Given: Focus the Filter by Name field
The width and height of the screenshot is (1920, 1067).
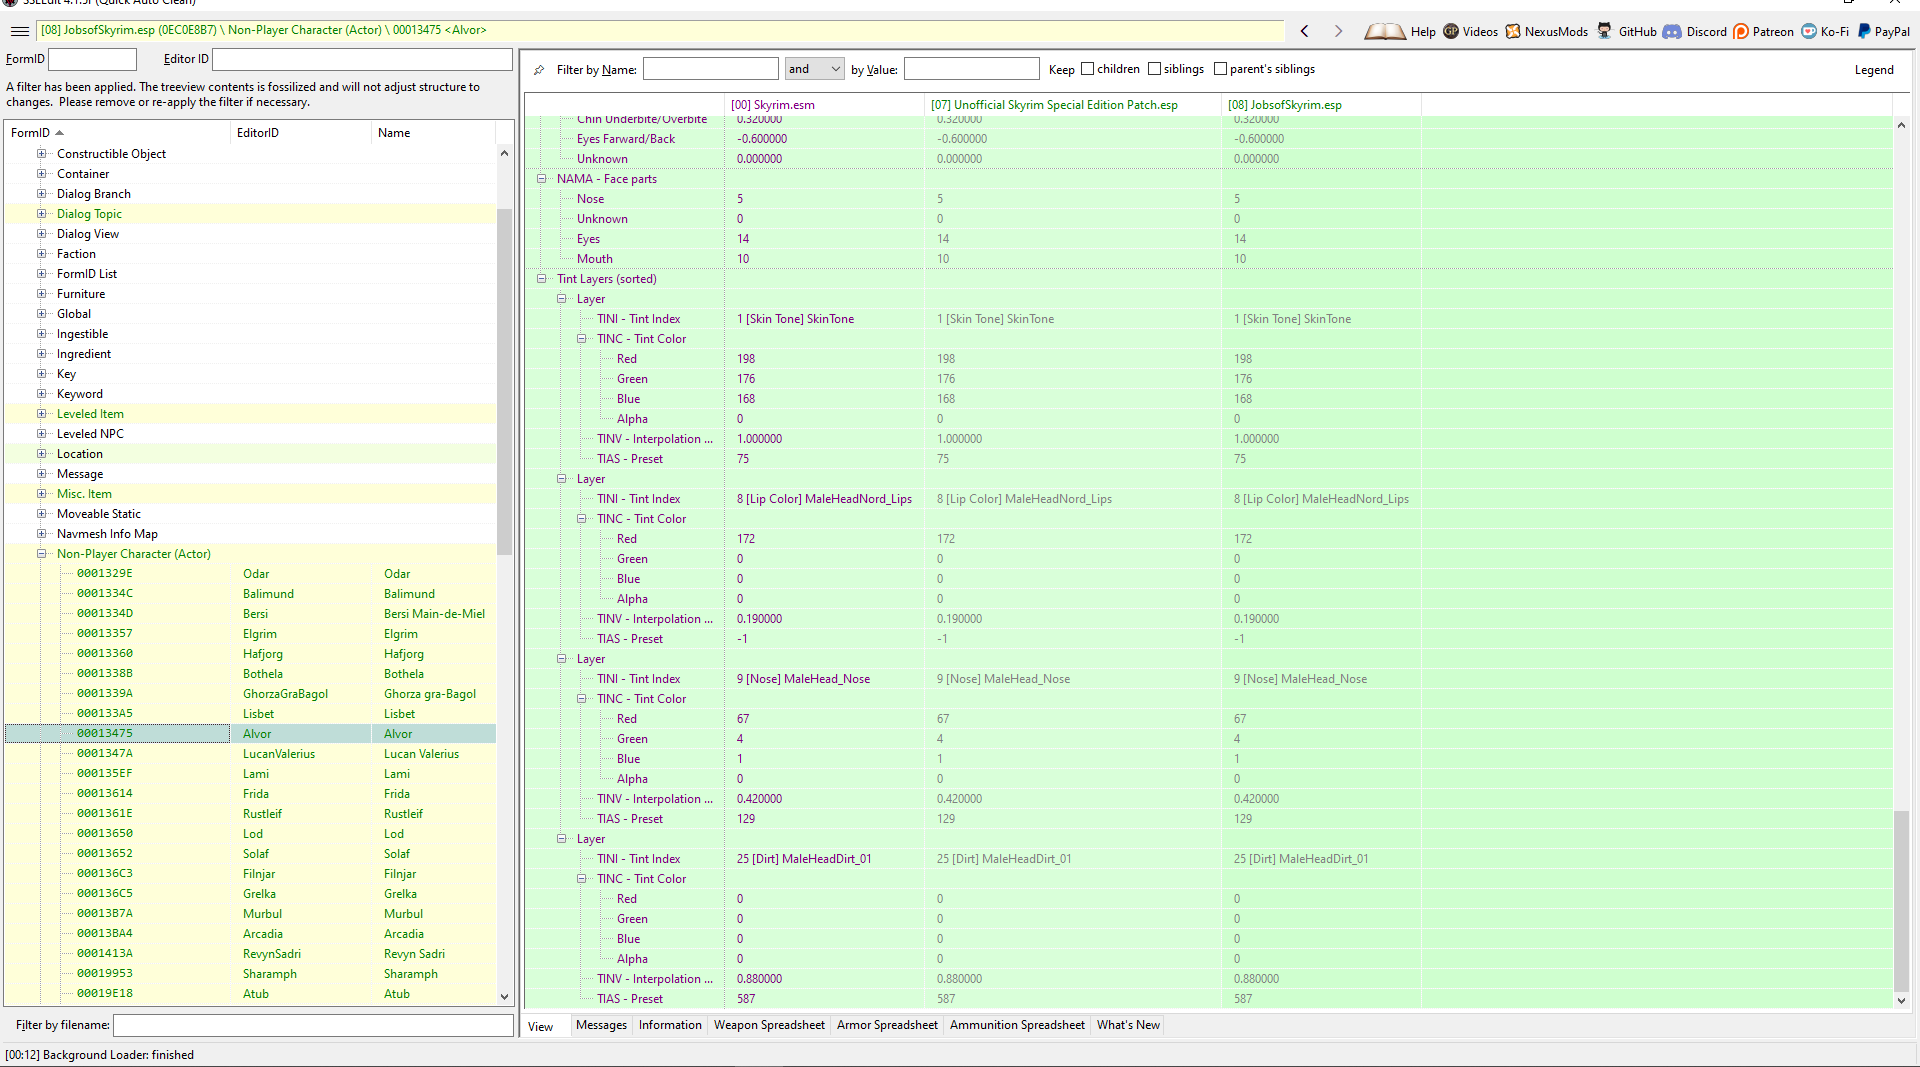Looking at the screenshot, I should tap(710, 69).
